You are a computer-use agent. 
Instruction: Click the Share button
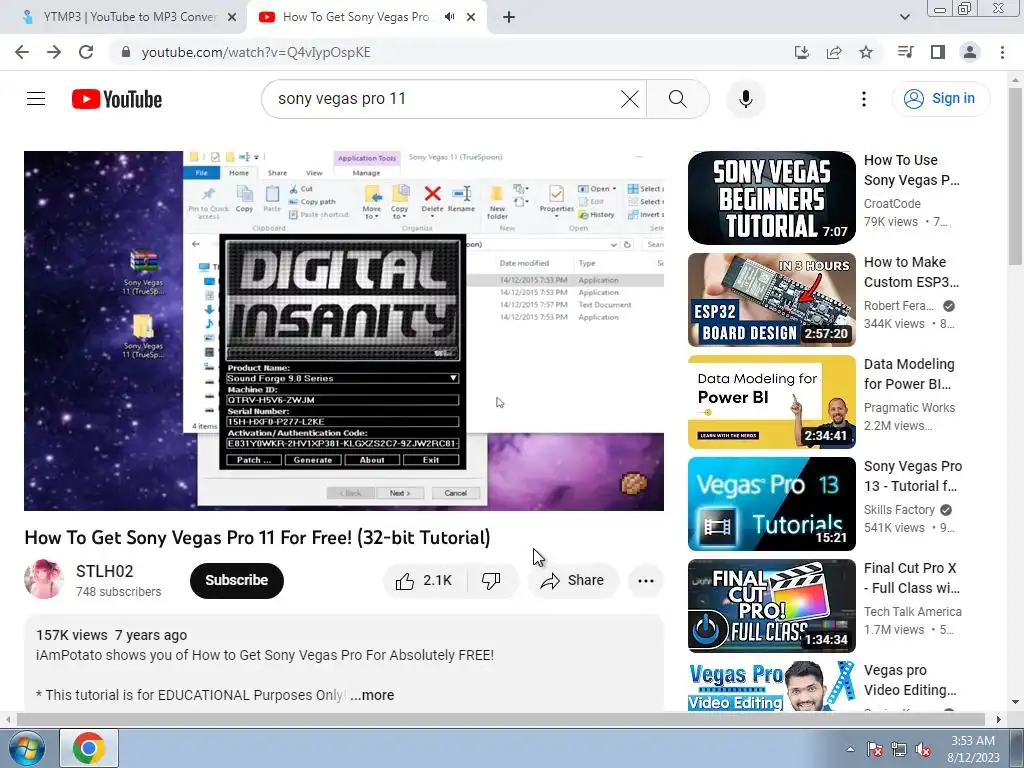point(573,581)
